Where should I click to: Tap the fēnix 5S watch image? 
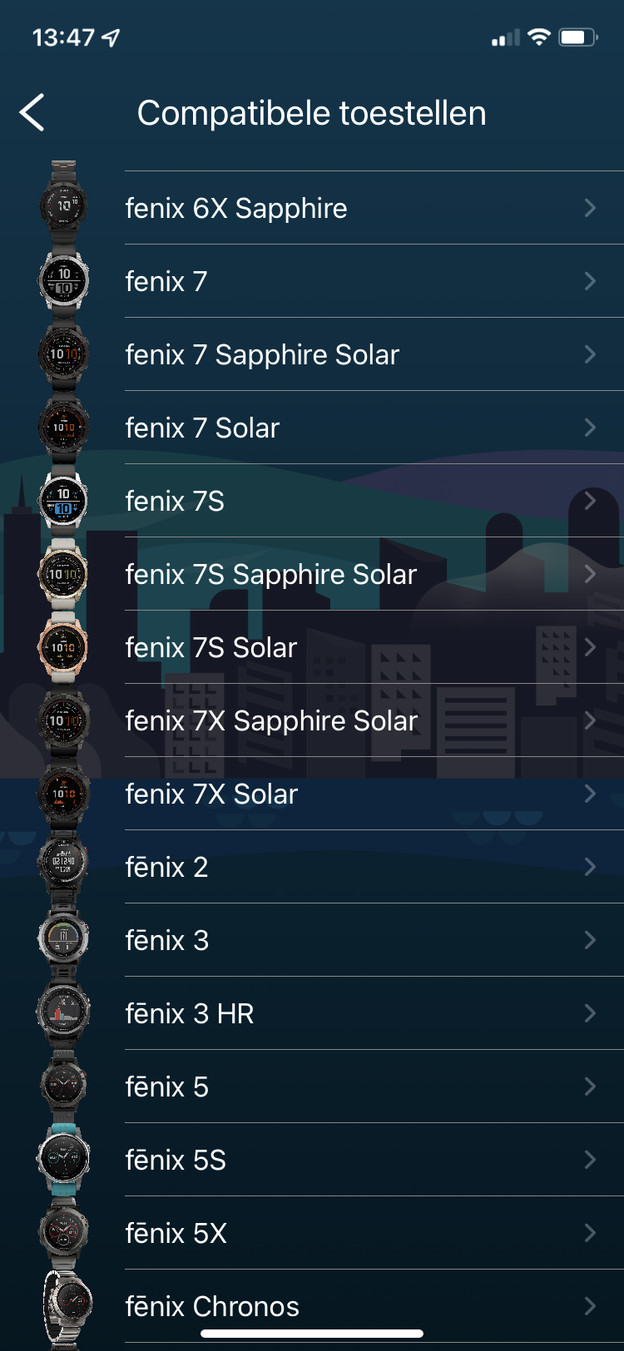click(x=63, y=1160)
